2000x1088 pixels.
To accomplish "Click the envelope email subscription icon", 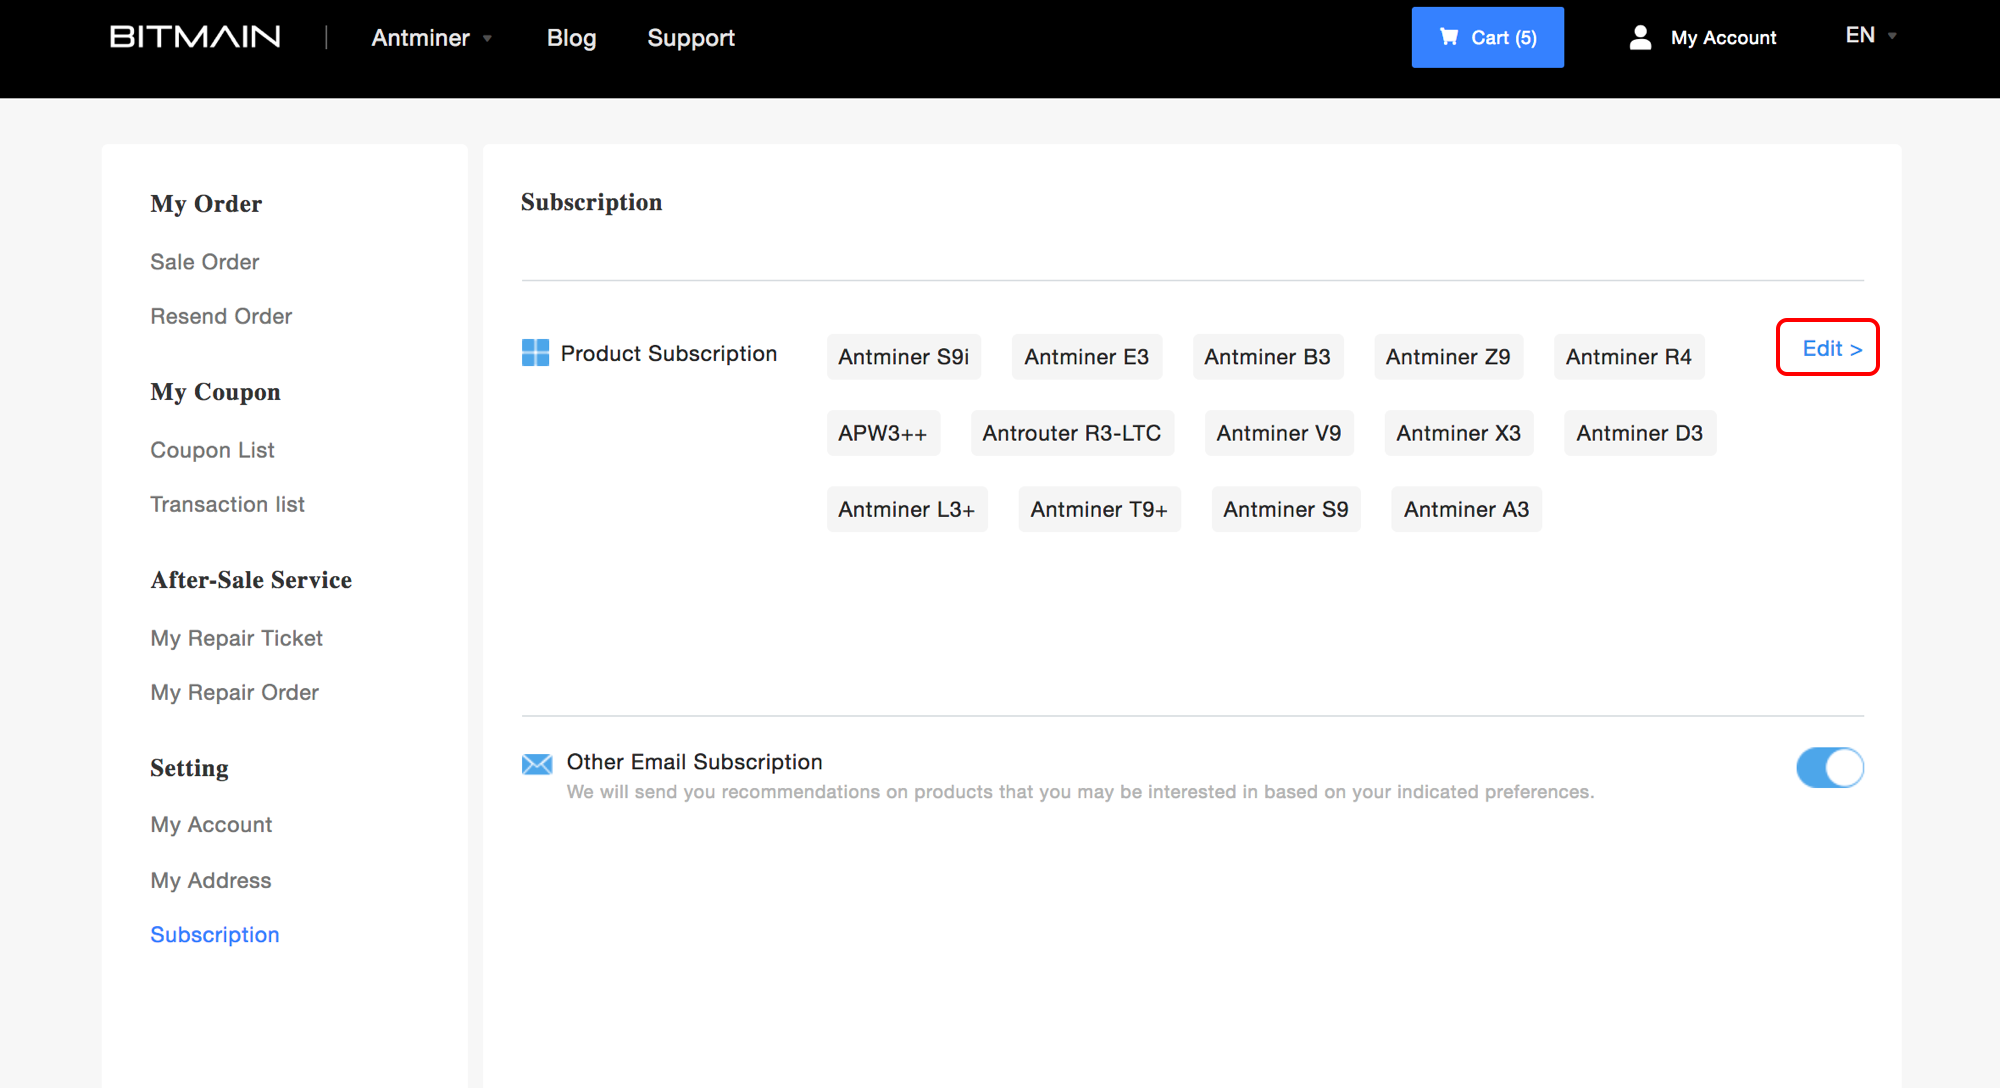I will click(537, 764).
